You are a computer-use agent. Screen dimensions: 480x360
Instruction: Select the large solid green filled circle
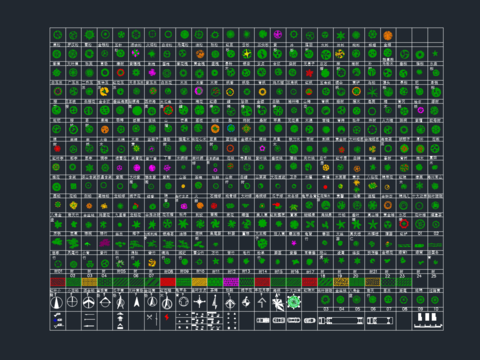click(137, 110)
